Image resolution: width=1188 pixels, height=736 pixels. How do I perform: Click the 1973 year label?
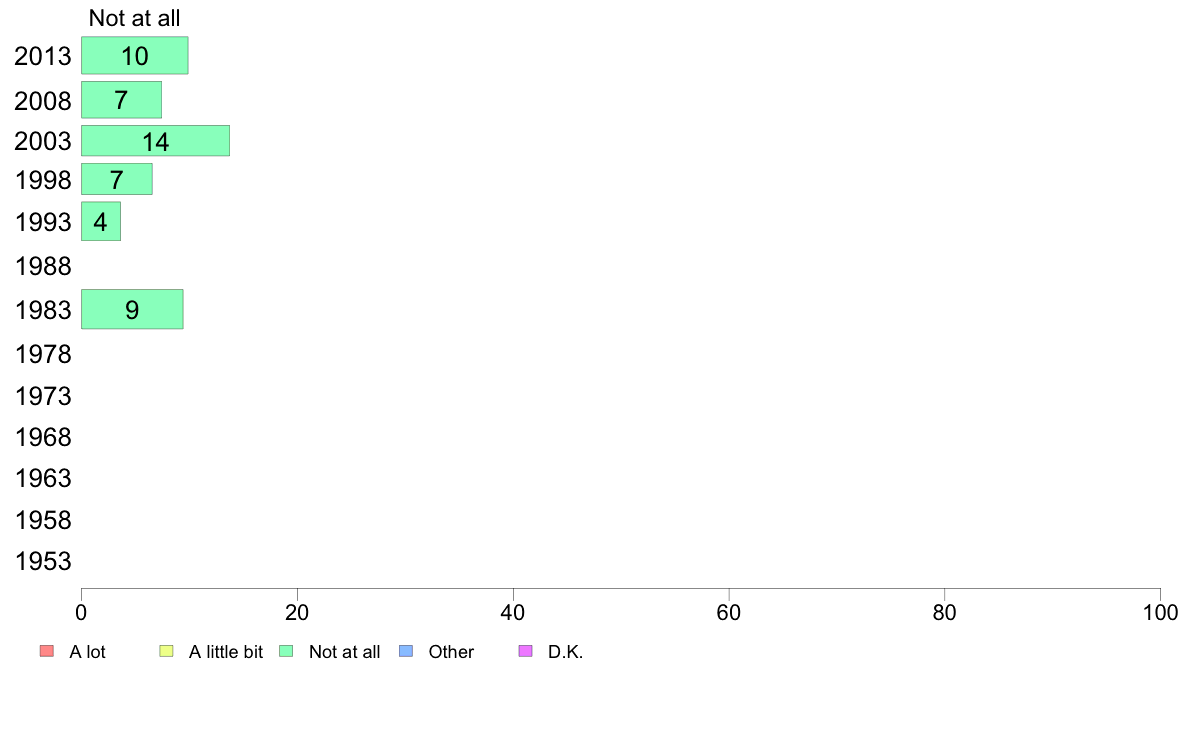click(x=43, y=396)
